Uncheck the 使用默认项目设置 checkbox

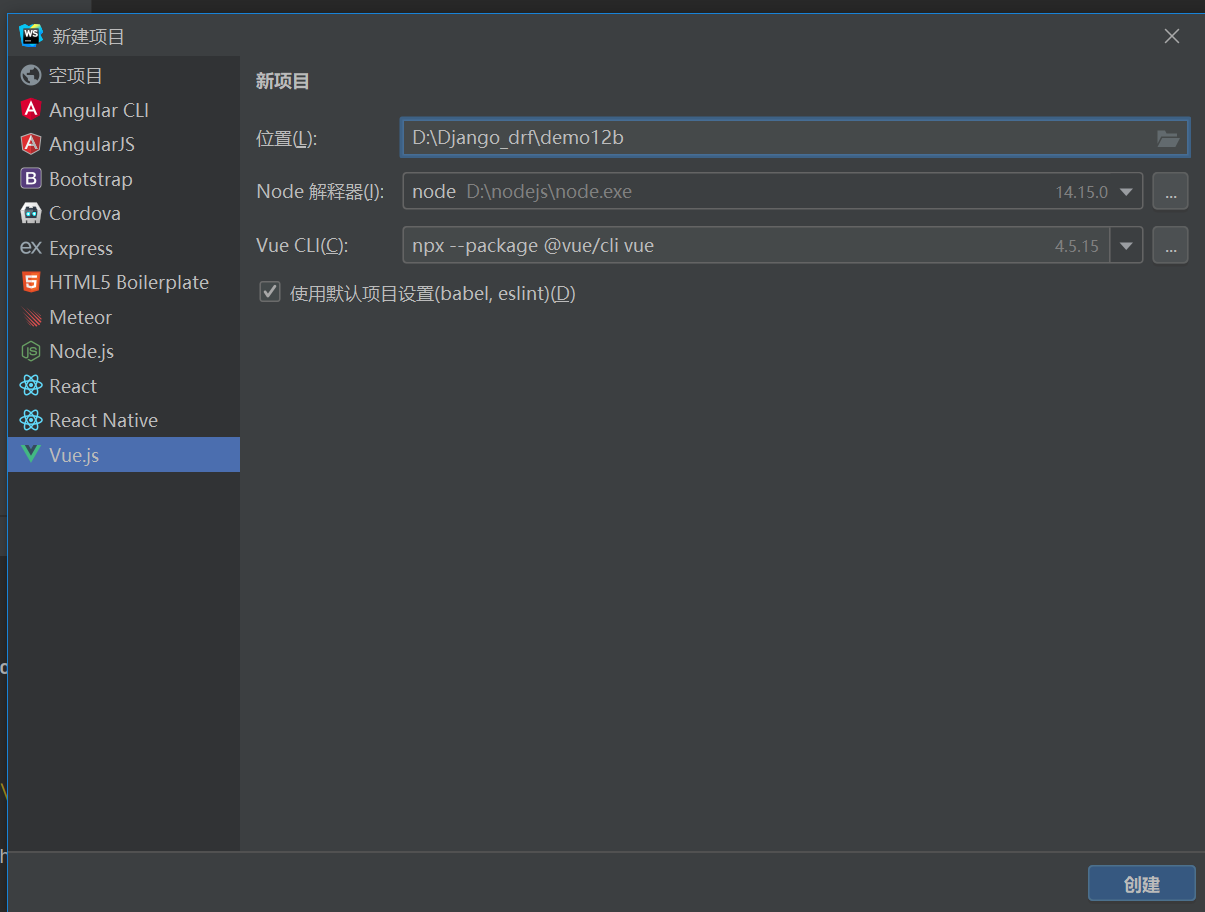(x=270, y=292)
